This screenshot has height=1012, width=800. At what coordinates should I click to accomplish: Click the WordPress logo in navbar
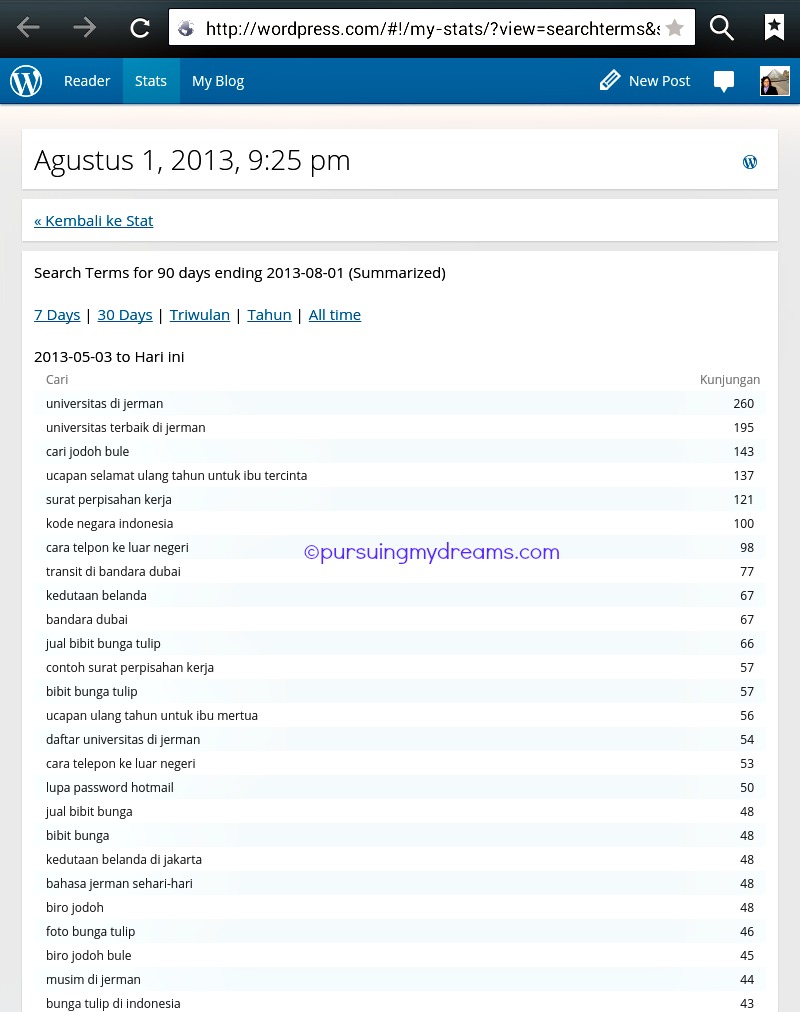26,81
